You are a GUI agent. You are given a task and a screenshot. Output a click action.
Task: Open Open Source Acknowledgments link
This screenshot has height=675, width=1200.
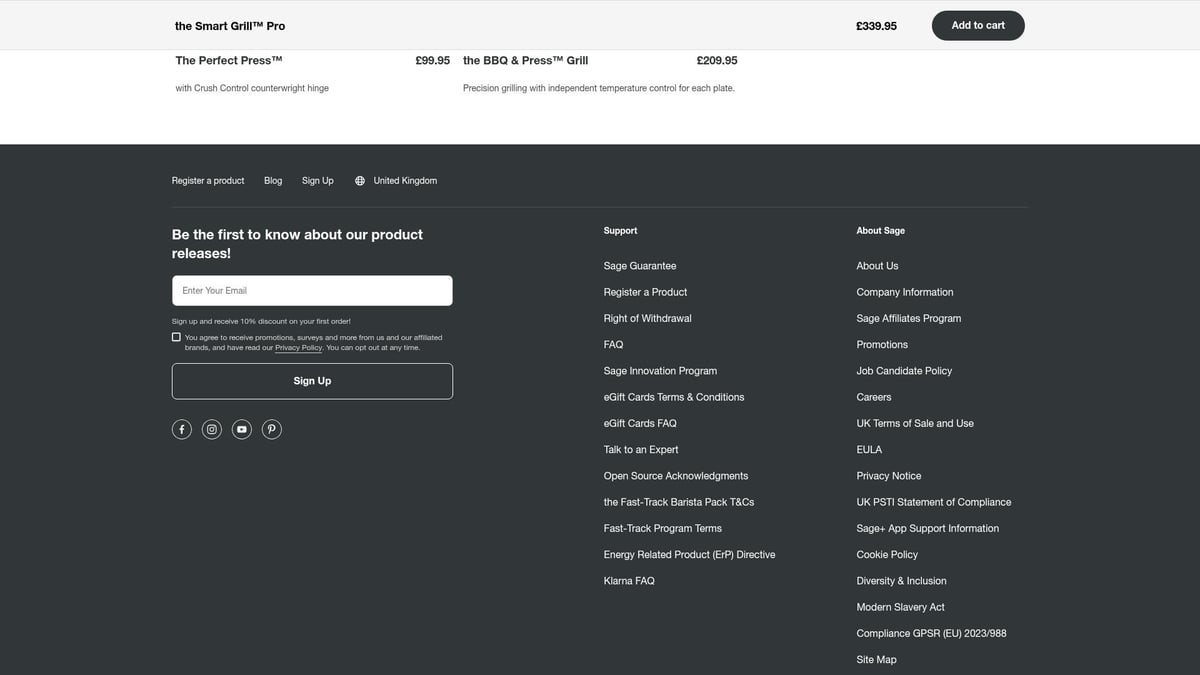pyautogui.click(x=676, y=476)
